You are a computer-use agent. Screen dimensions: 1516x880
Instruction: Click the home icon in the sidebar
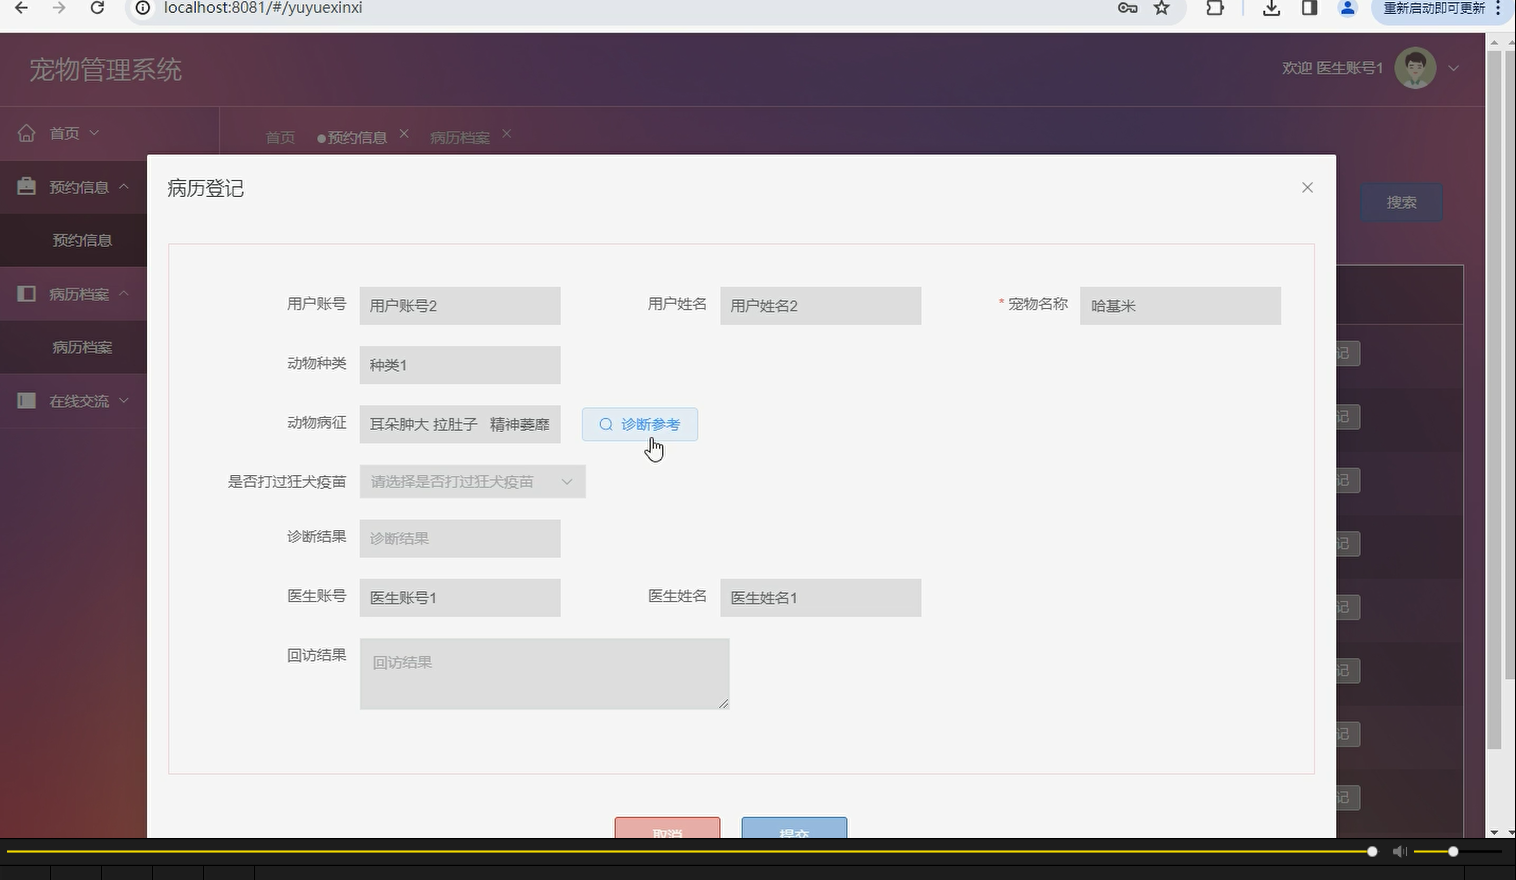coord(26,132)
